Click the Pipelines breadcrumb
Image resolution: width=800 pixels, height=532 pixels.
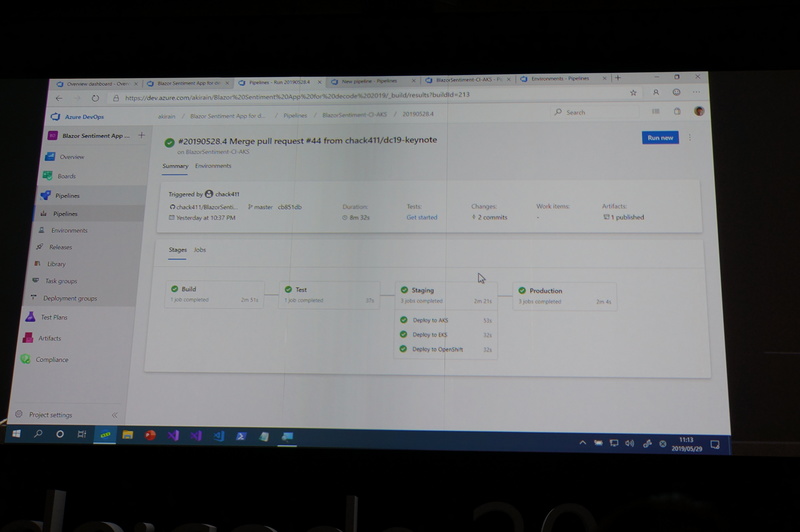point(295,115)
